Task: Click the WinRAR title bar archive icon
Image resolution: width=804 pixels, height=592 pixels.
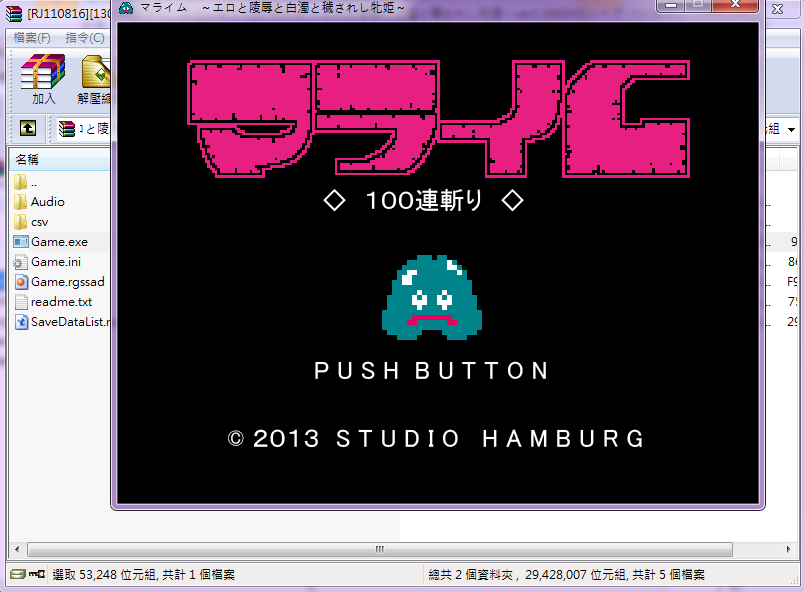Action: 14,13
